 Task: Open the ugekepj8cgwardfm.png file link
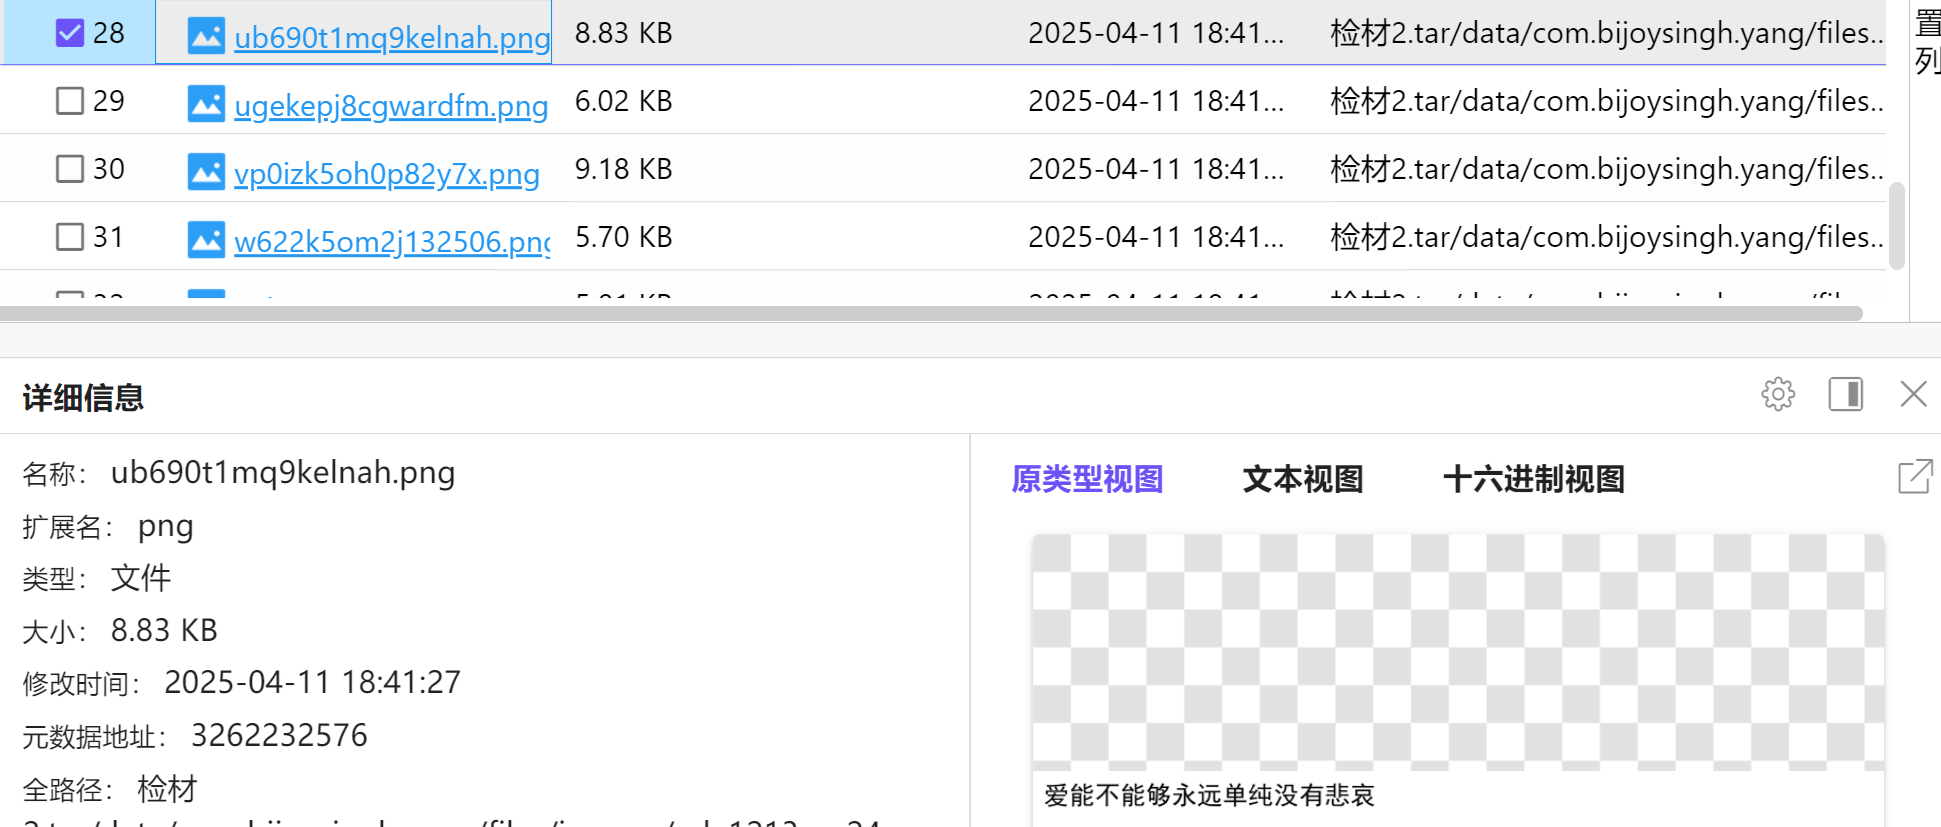click(390, 106)
